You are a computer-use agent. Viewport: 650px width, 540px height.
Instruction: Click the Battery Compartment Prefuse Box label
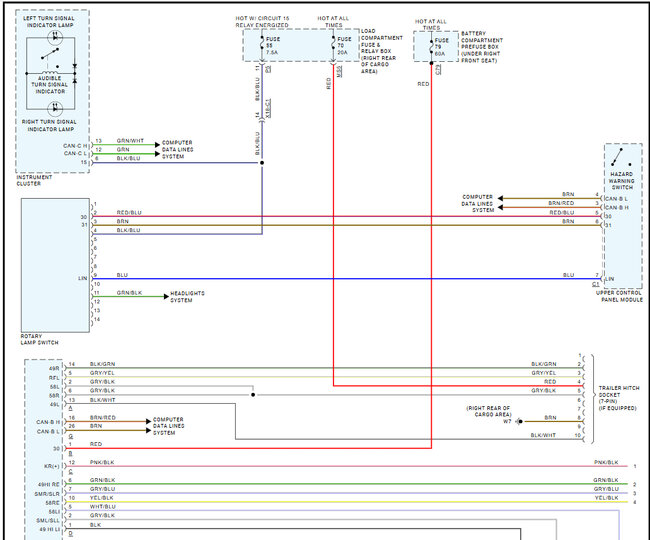[x=482, y=46]
